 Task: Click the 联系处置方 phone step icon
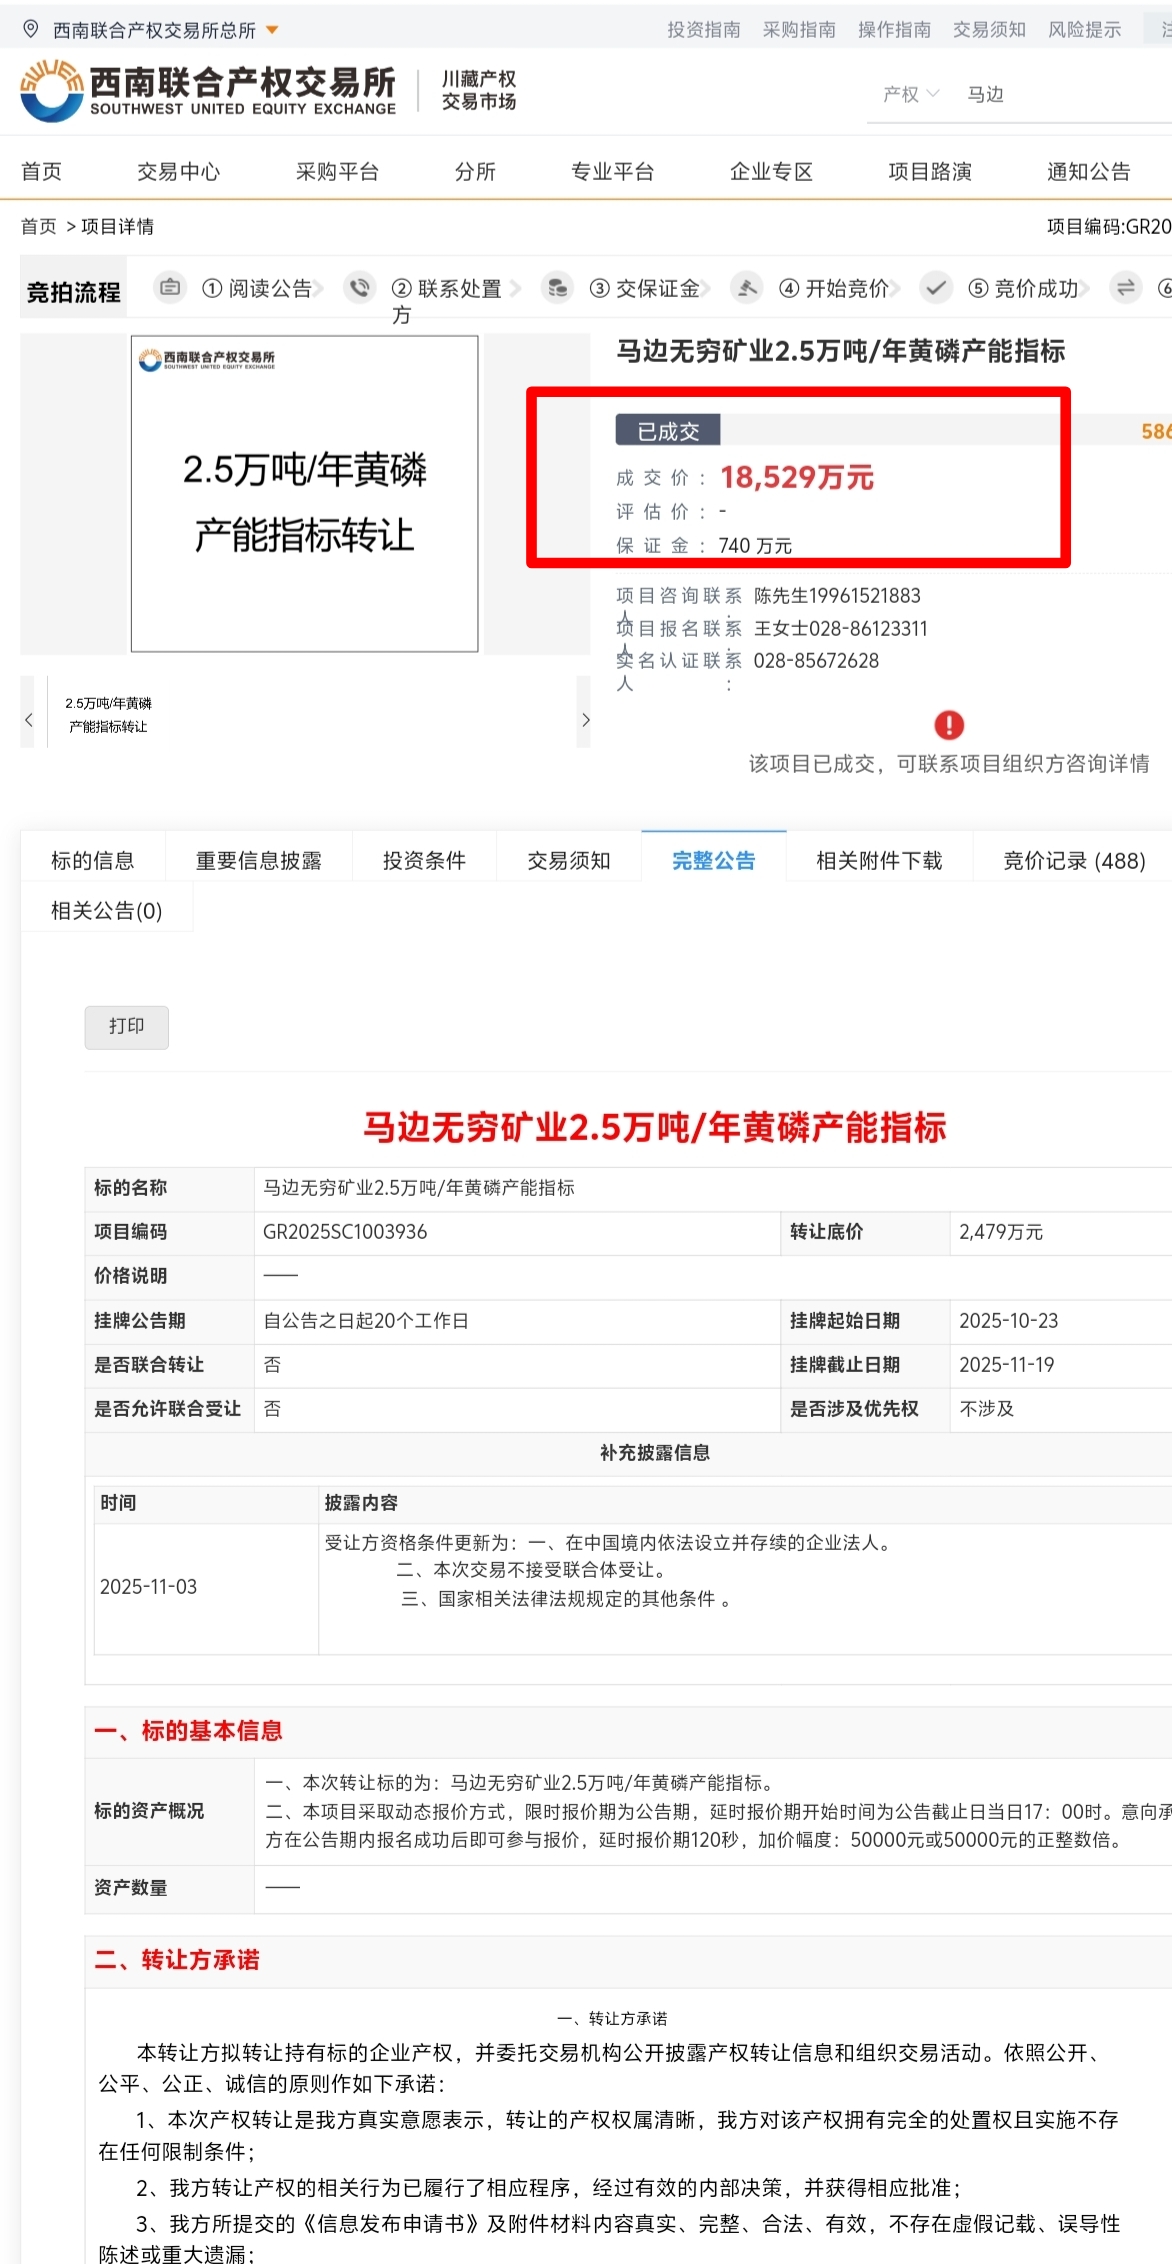click(359, 288)
